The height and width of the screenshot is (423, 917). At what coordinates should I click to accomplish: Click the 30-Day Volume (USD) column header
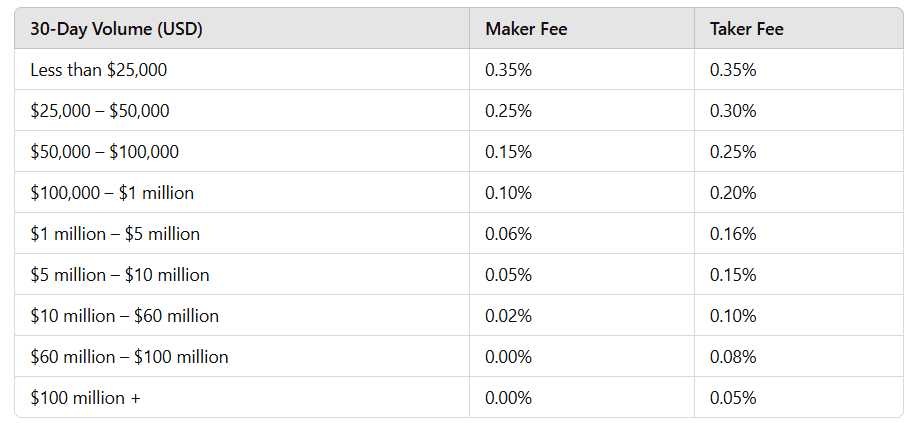[116, 29]
